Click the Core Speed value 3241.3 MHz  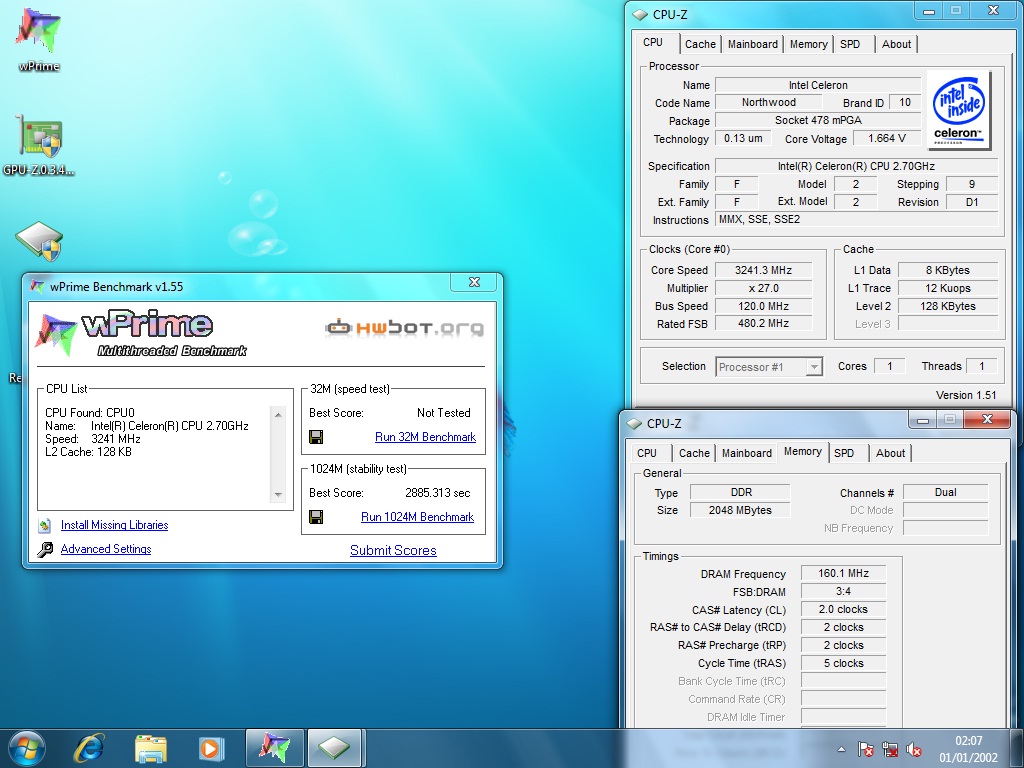point(763,270)
